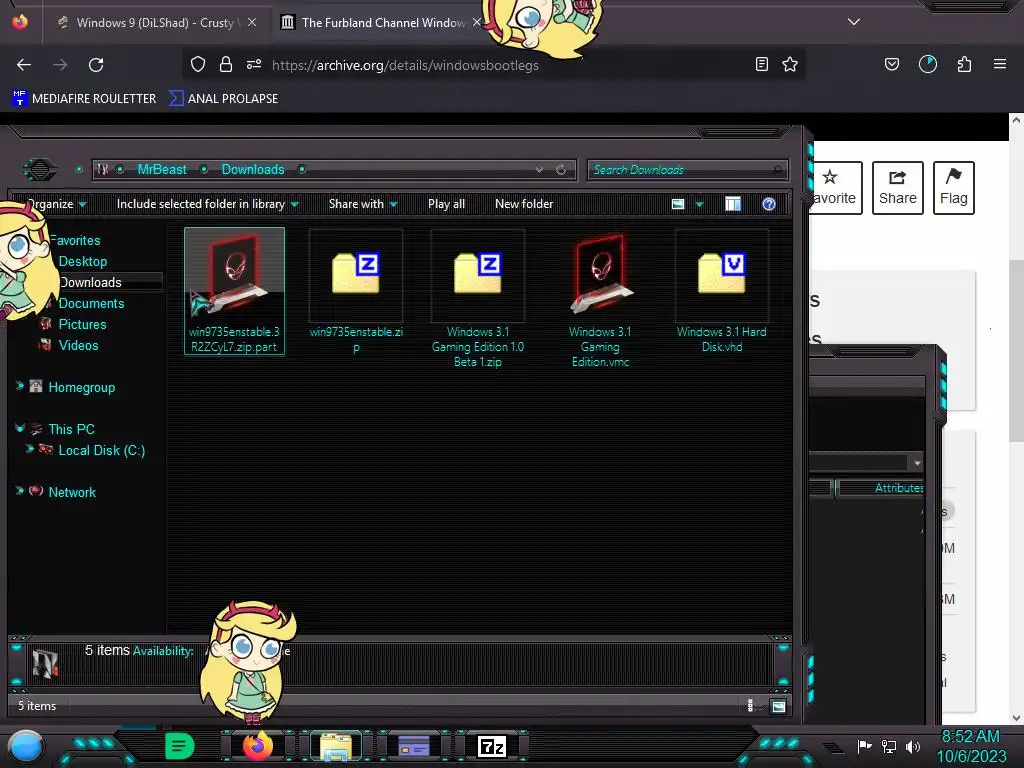The height and width of the screenshot is (768, 1024).
Task: Open the tracking protection shield icon
Action: point(198,64)
